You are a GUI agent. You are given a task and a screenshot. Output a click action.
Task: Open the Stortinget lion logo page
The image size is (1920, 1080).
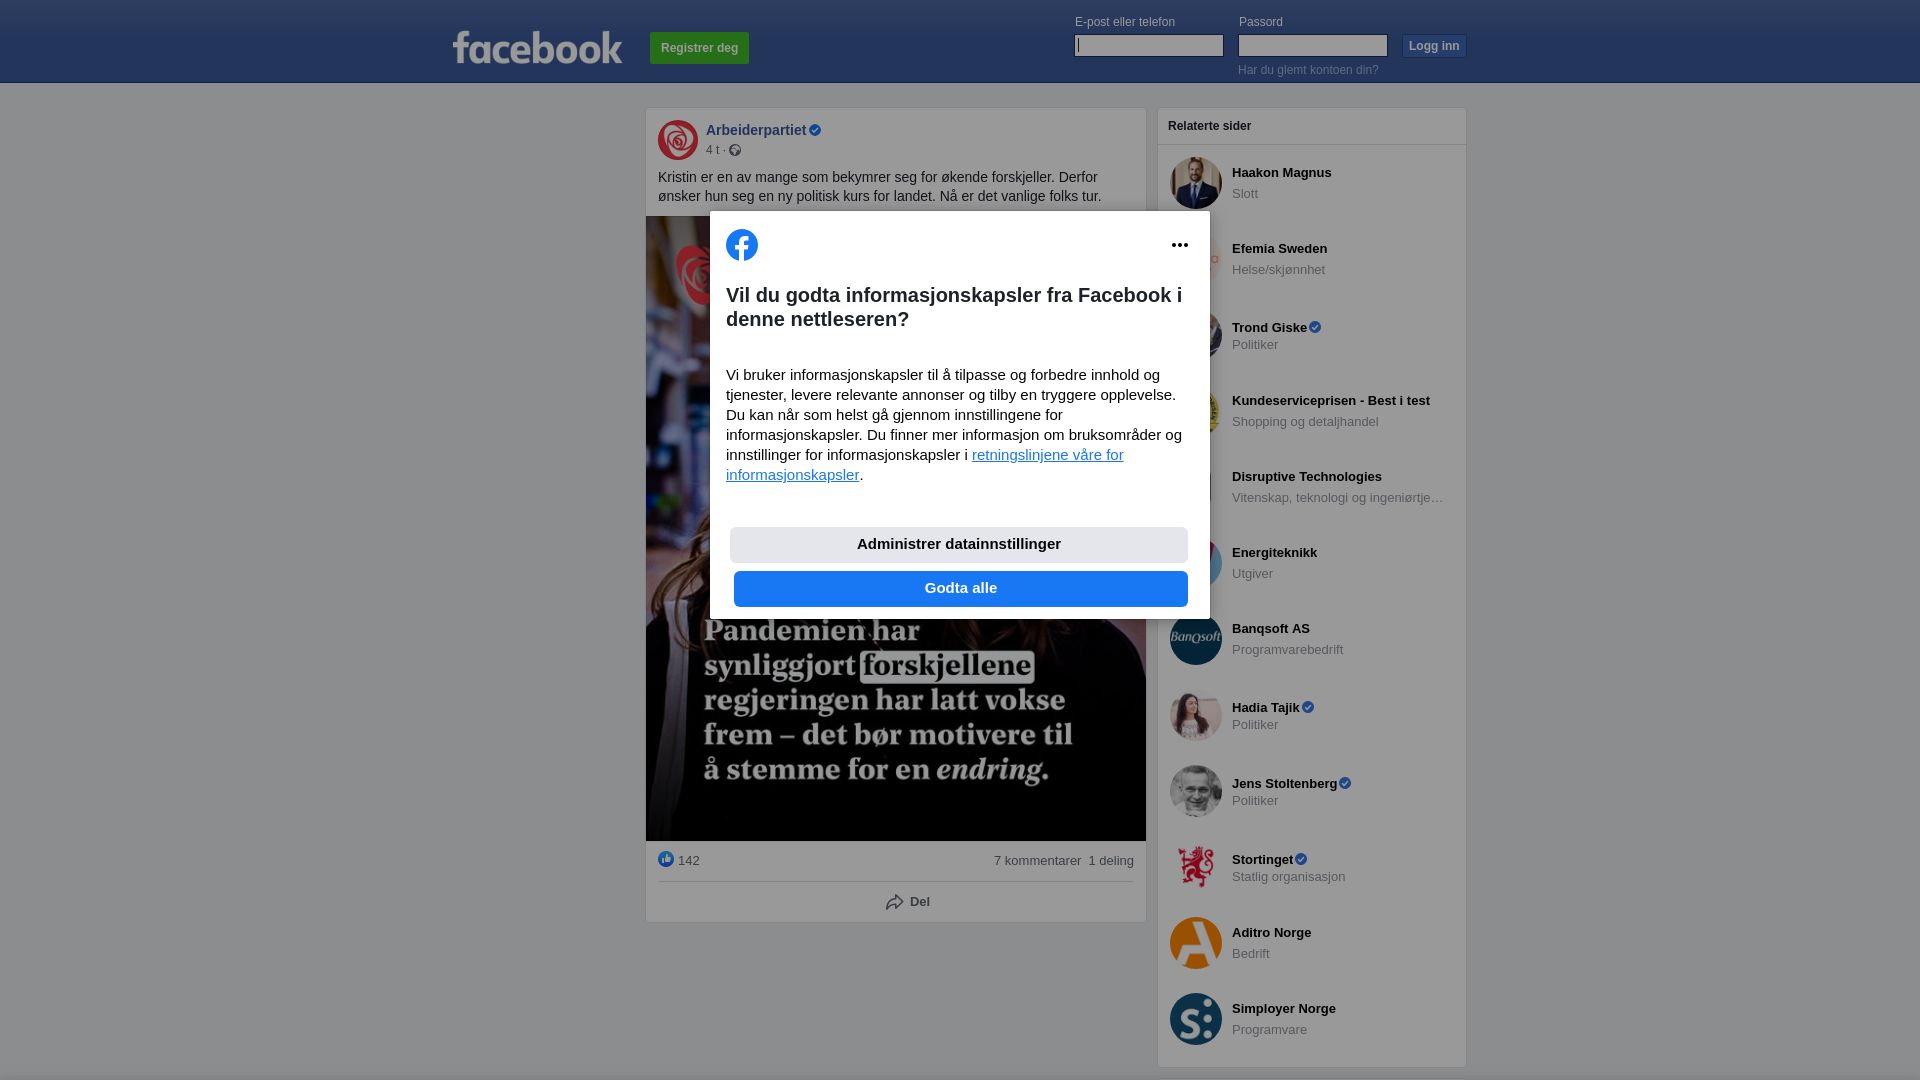(x=1196, y=867)
